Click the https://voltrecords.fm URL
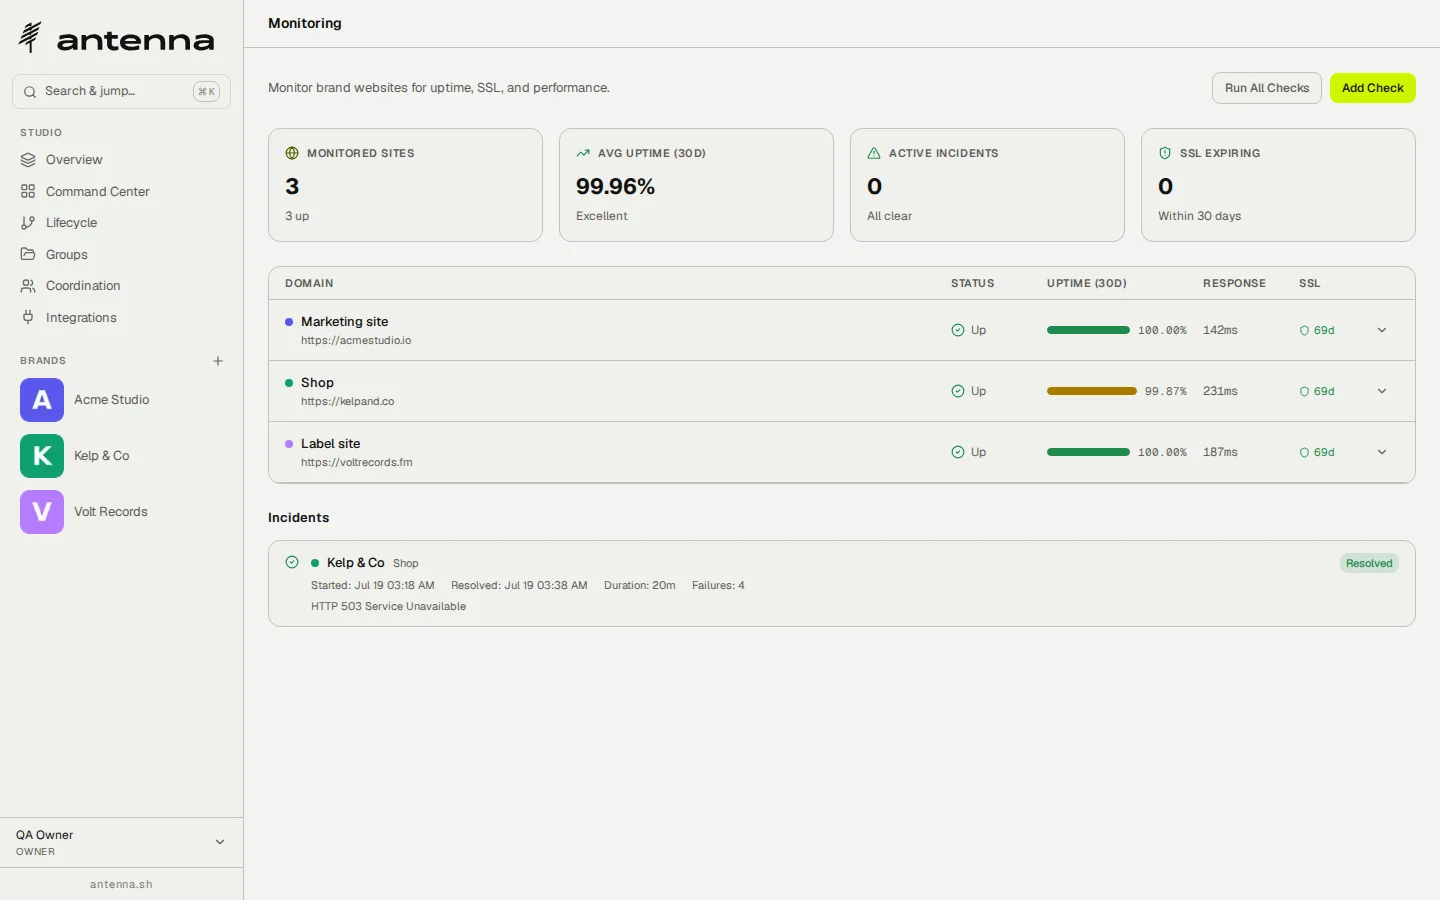 click(x=356, y=462)
